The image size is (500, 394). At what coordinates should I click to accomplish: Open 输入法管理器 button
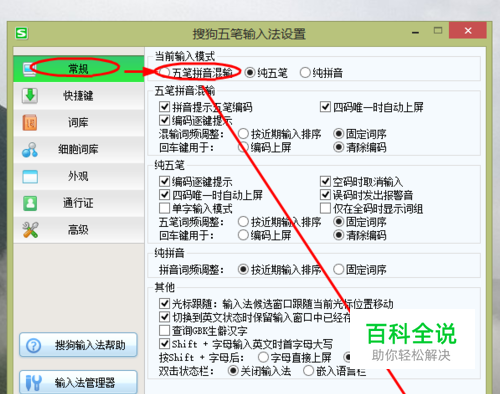coord(78,382)
